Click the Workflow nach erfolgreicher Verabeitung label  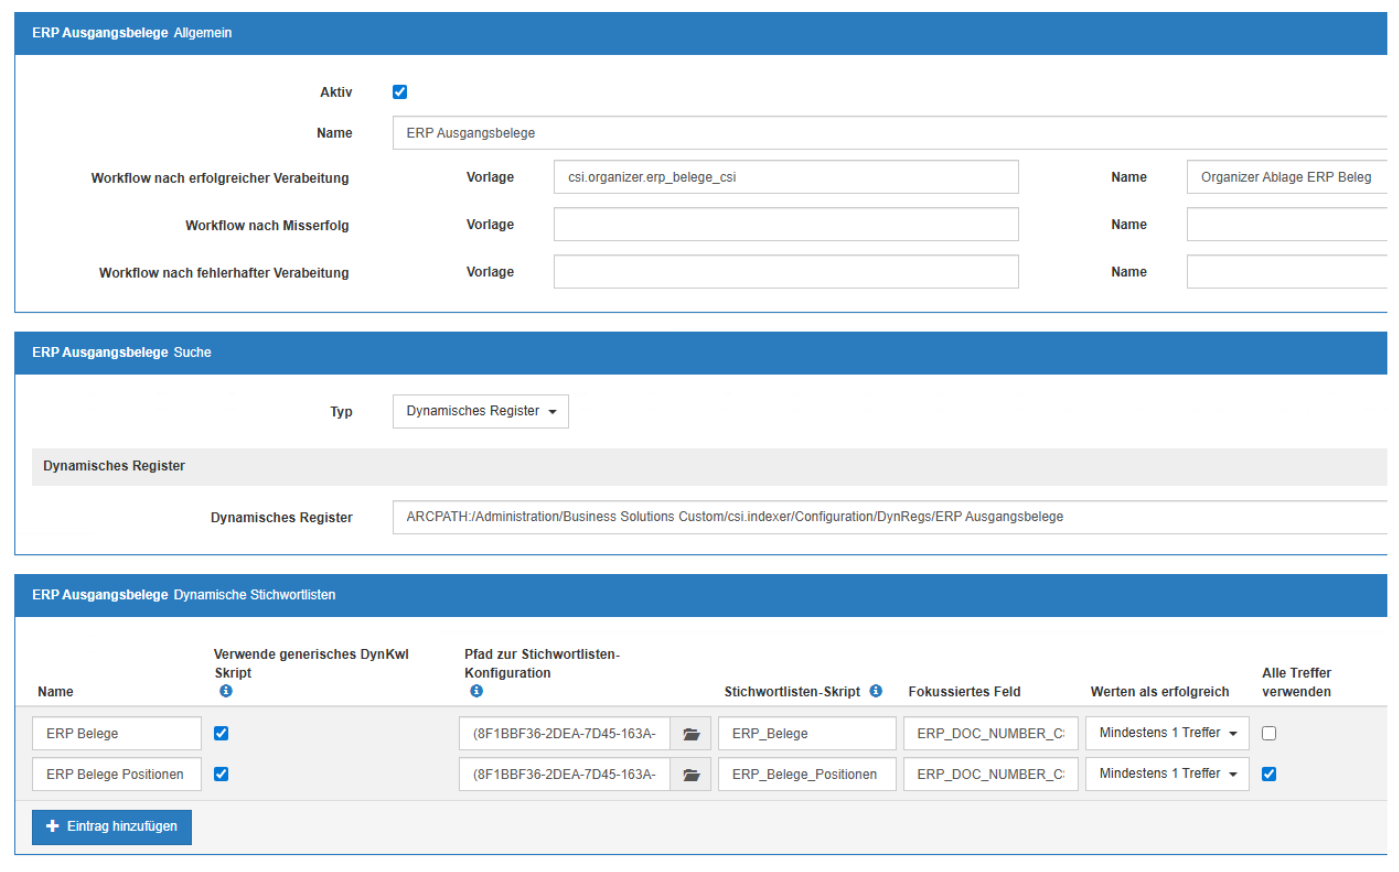tap(220, 178)
